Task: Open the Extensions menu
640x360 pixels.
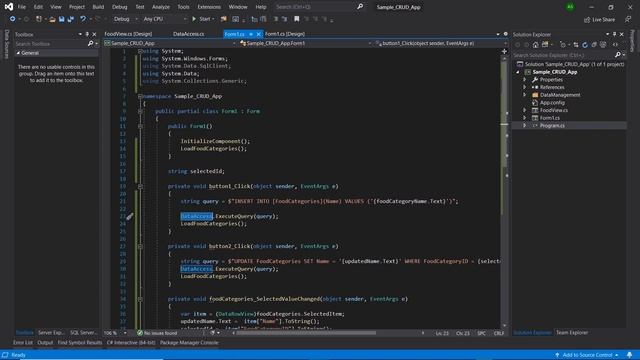Action: (209, 7)
